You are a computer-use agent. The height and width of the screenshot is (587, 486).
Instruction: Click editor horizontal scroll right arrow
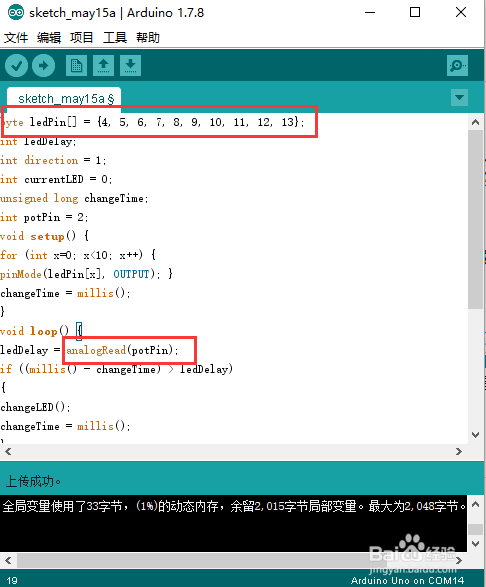[x=459, y=452]
